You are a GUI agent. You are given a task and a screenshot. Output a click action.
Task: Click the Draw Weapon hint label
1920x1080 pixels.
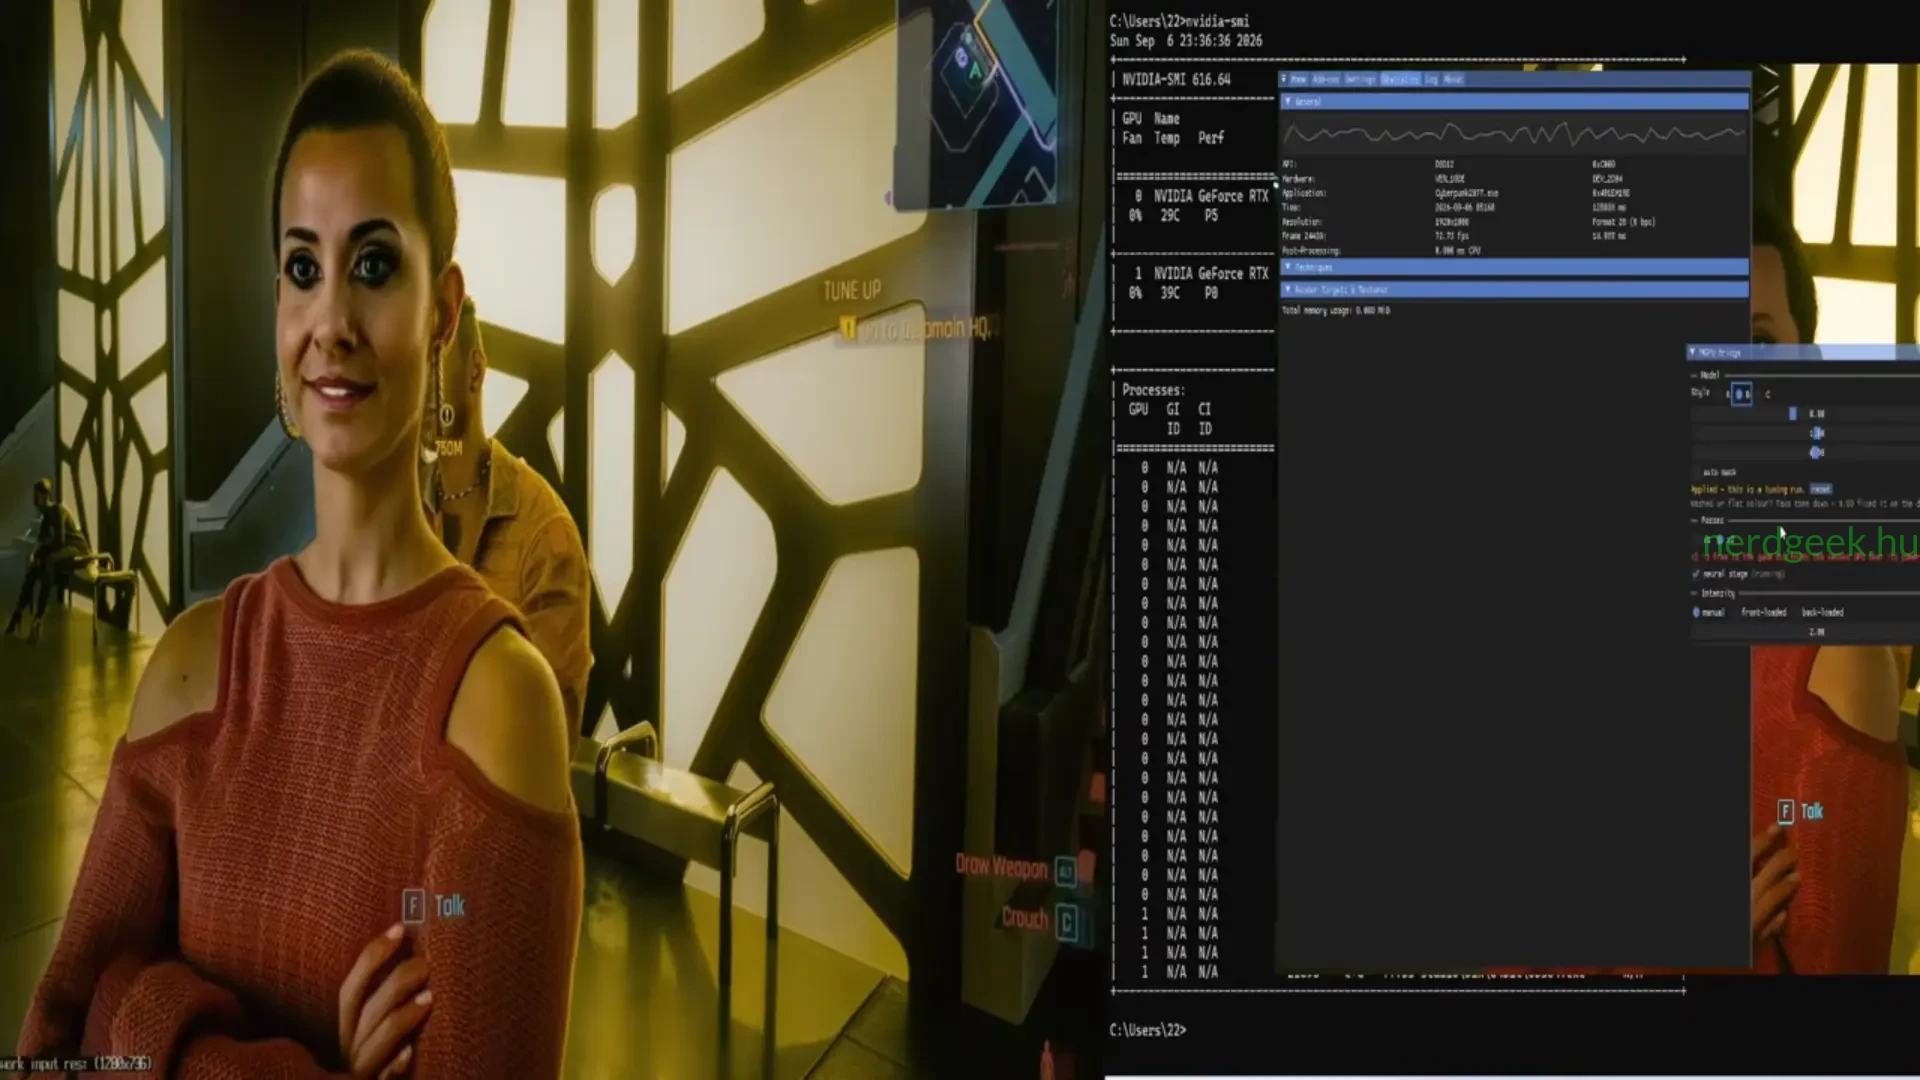pyautogui.click(x=1001, y=866)
